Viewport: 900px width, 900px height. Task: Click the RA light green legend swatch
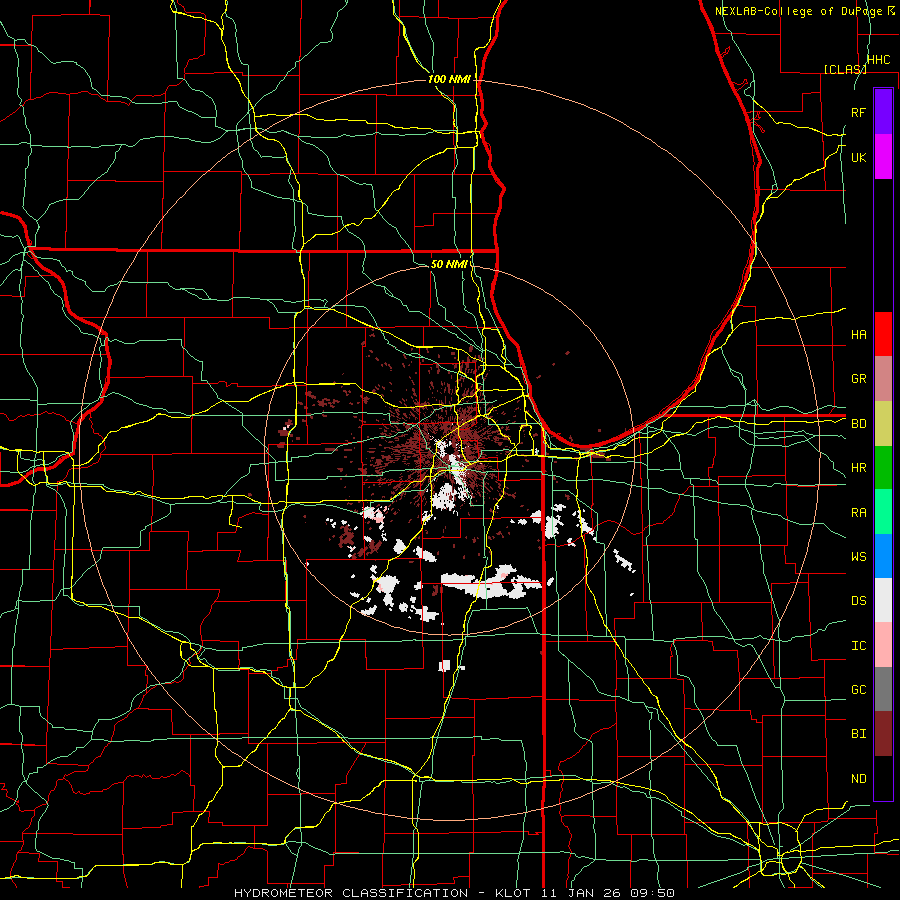[x=883, y=512]
